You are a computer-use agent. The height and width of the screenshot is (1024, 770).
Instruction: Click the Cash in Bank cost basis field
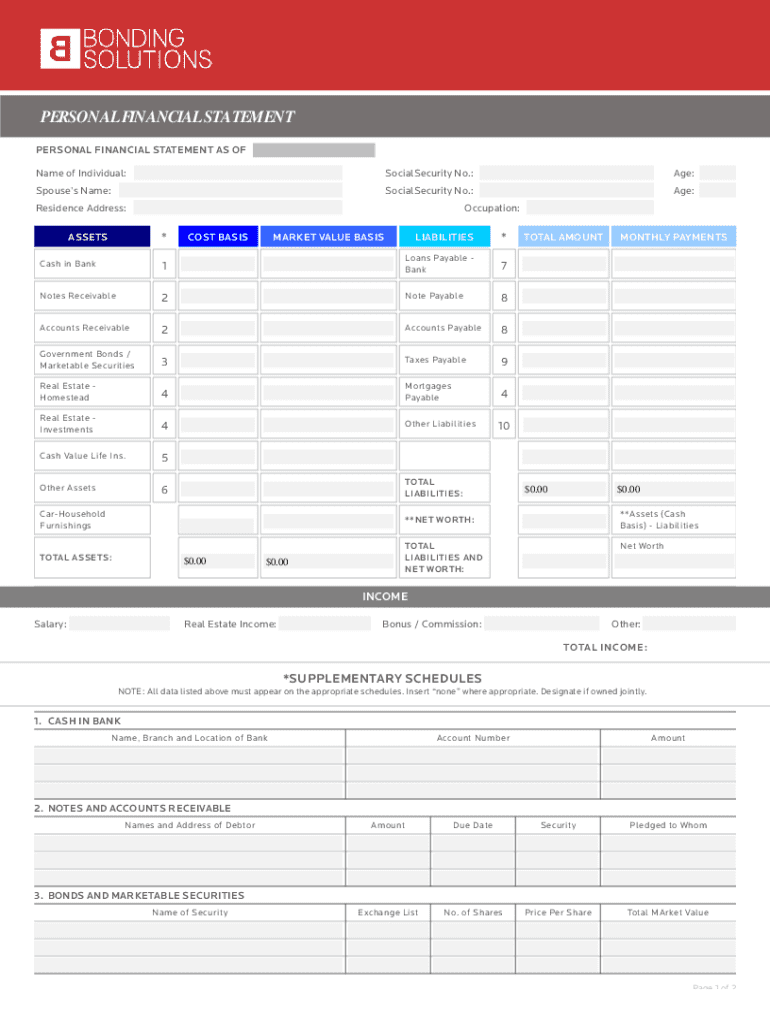click(217, 265)
